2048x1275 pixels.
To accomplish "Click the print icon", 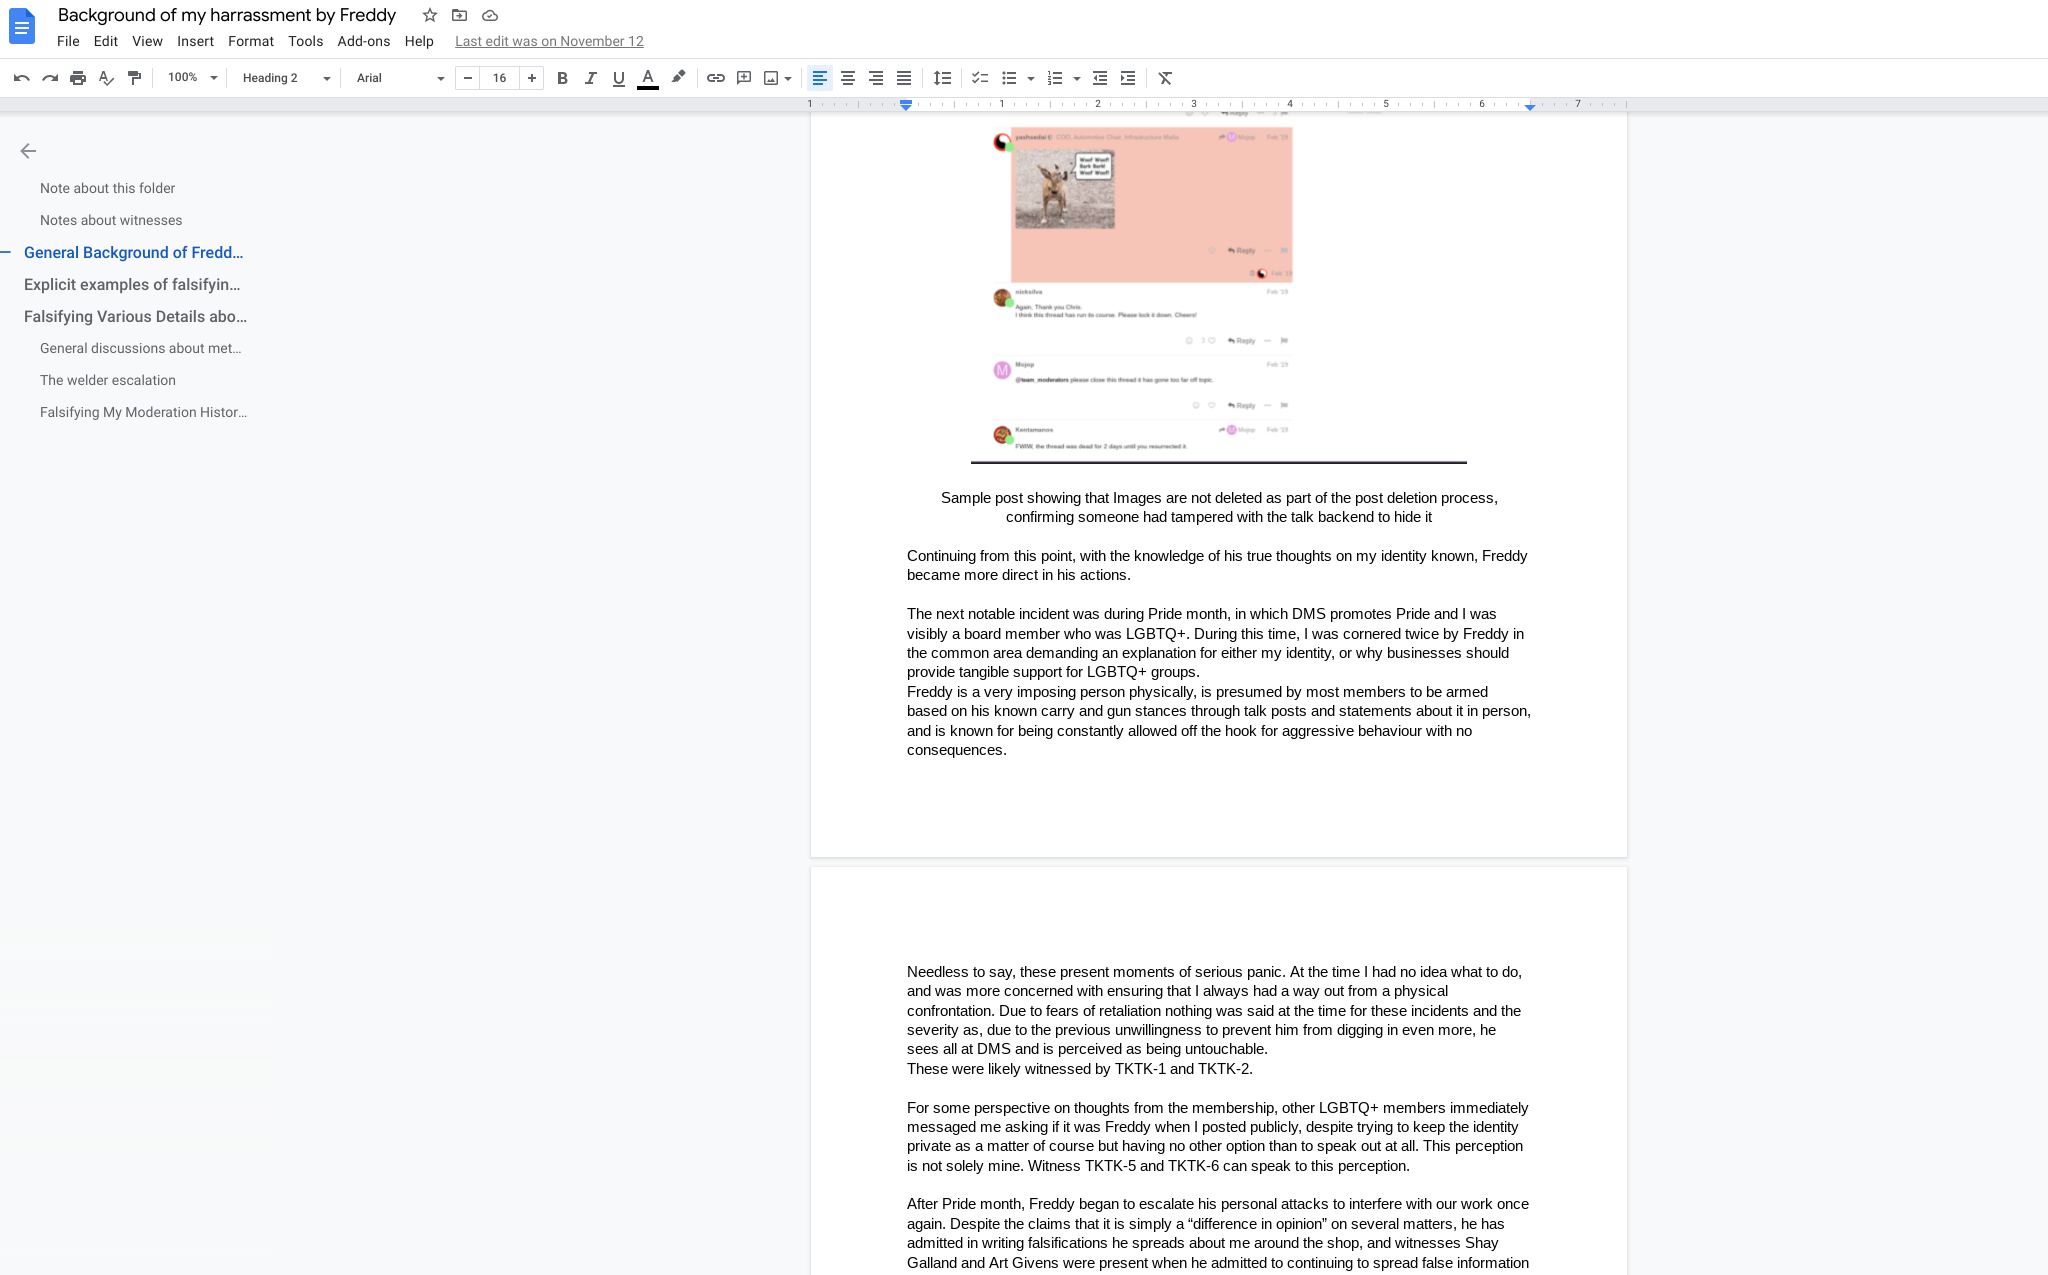I will tap(78, 78).
